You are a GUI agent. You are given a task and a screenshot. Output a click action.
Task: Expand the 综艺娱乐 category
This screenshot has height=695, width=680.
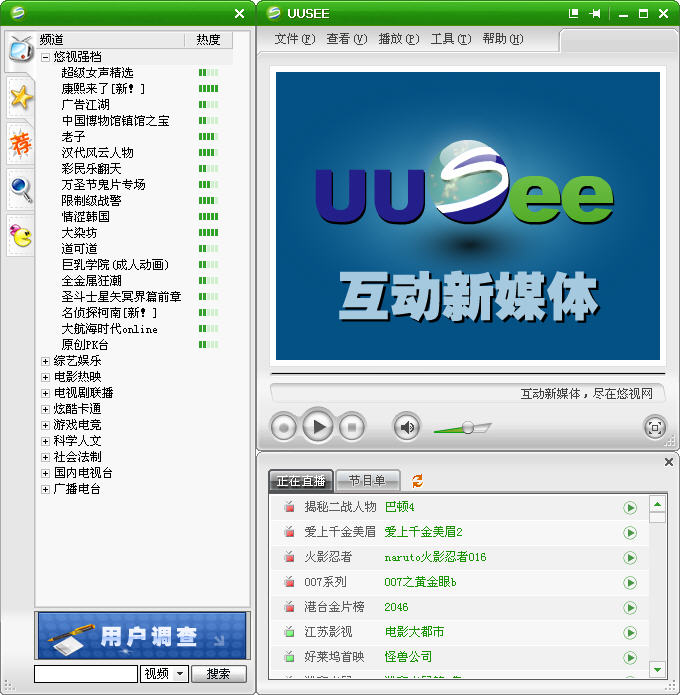pyautogui.click(x=45, y=361)
